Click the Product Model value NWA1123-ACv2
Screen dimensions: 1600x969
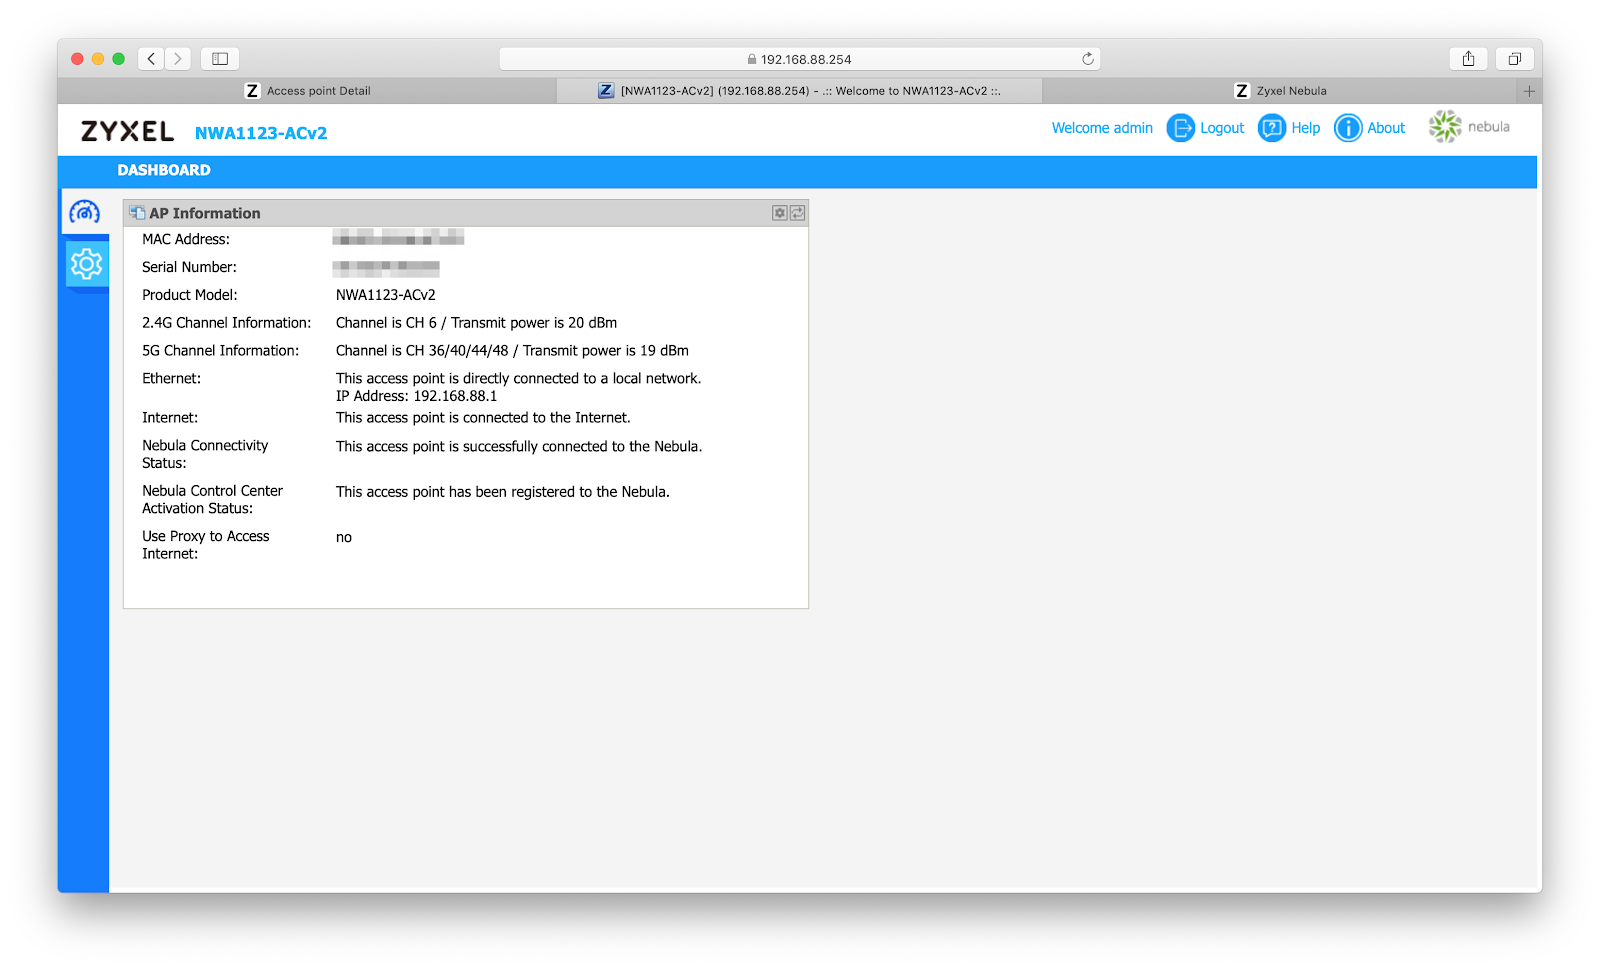(x=386, y=295)
